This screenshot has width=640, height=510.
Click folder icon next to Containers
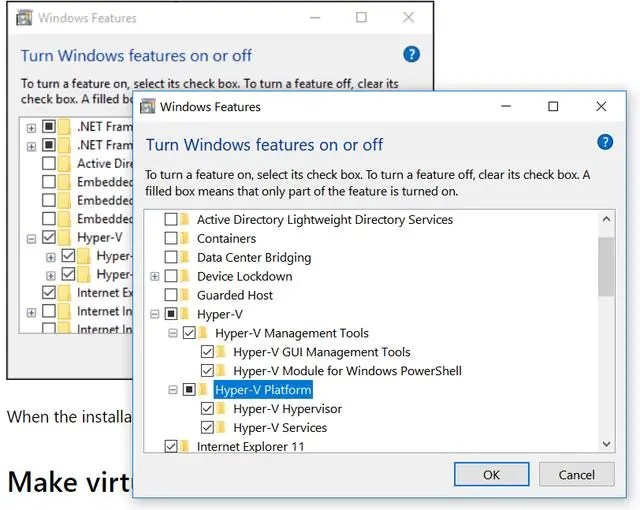(185, 238)
